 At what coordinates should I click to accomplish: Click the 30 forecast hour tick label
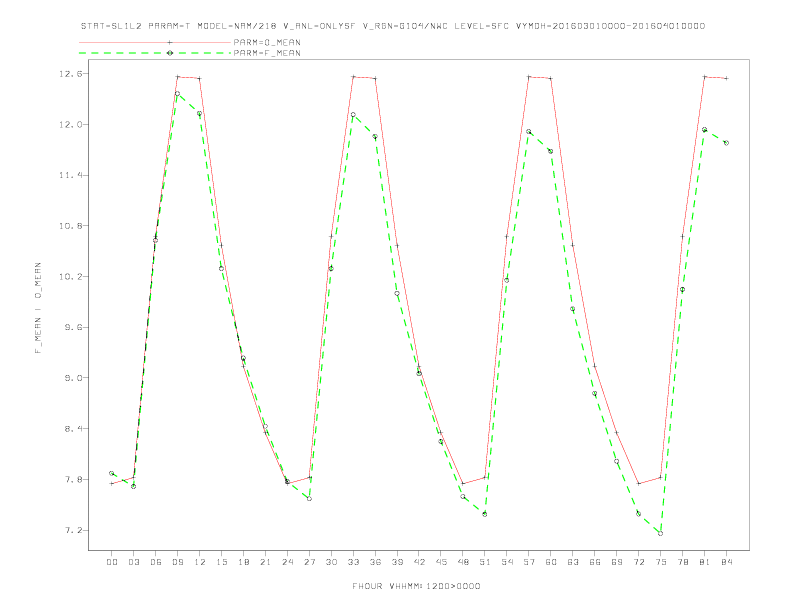tap(331, 562)
